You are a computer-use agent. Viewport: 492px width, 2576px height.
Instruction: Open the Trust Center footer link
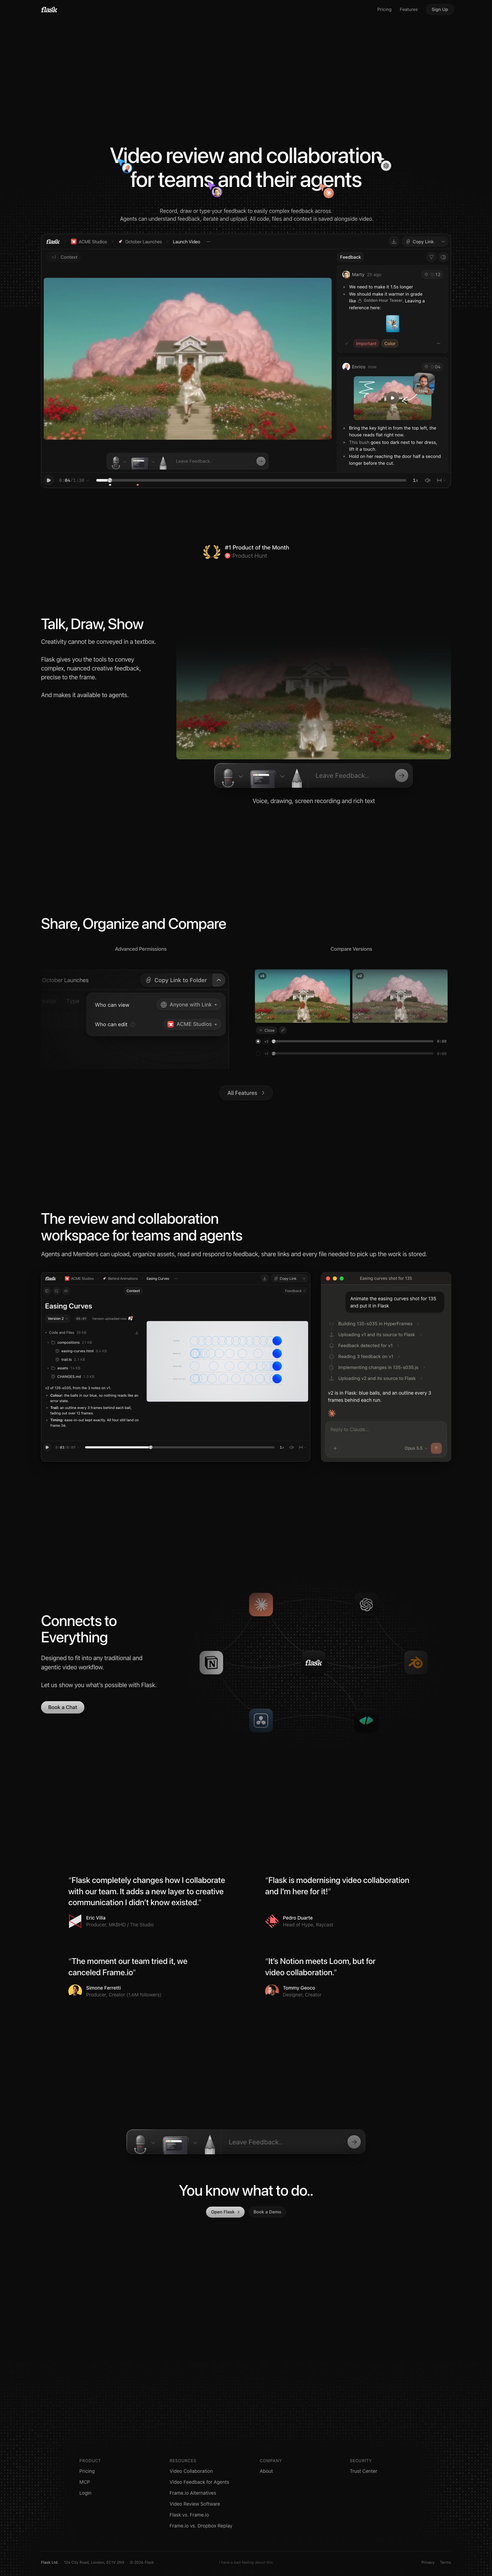364,2471
